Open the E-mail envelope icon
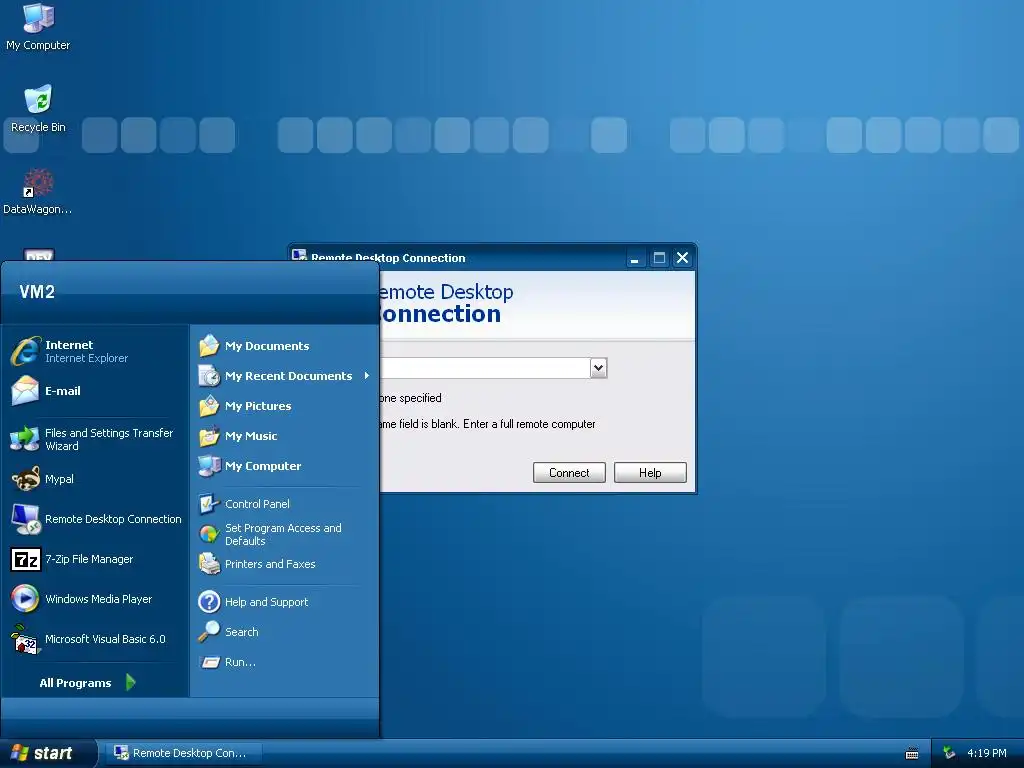Viewport: 1024px width, 768px height. [25, 391]
